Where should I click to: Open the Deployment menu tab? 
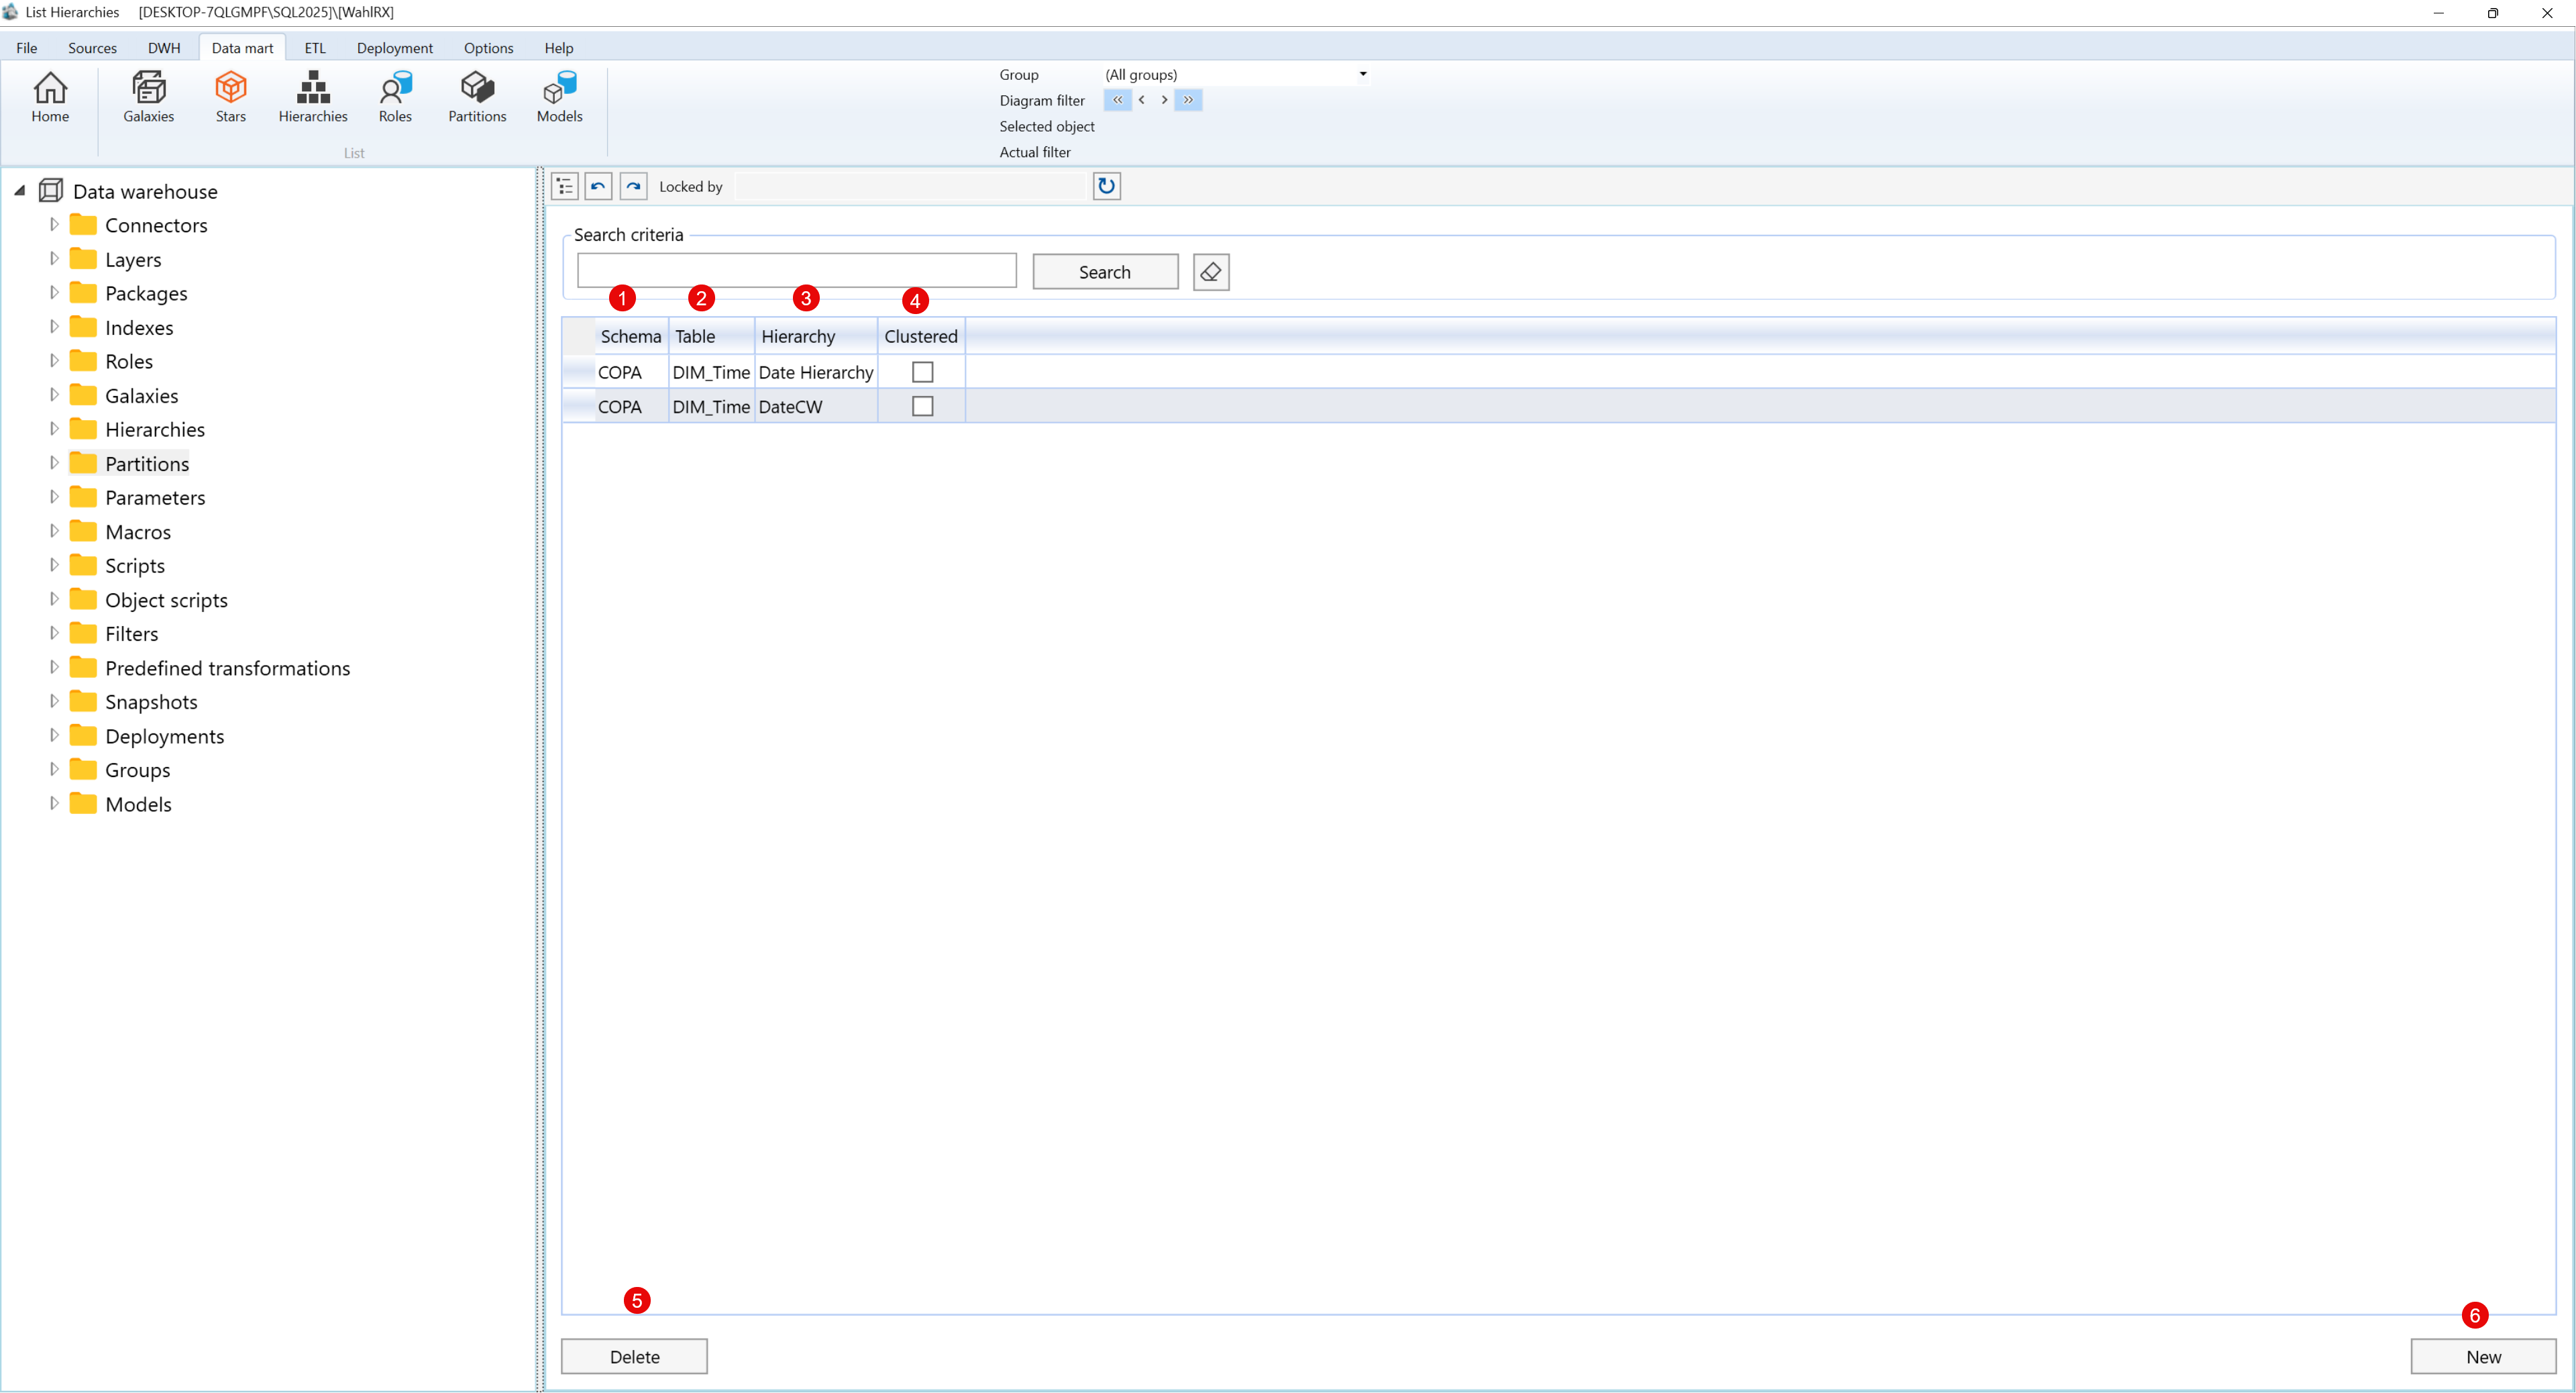tap(394, 48)
